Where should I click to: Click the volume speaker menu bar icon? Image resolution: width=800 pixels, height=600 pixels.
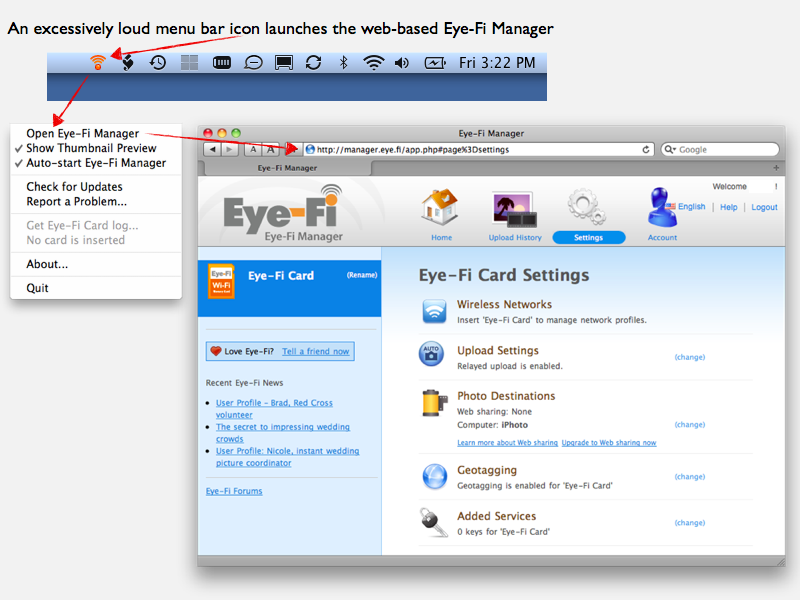point(402,62)
